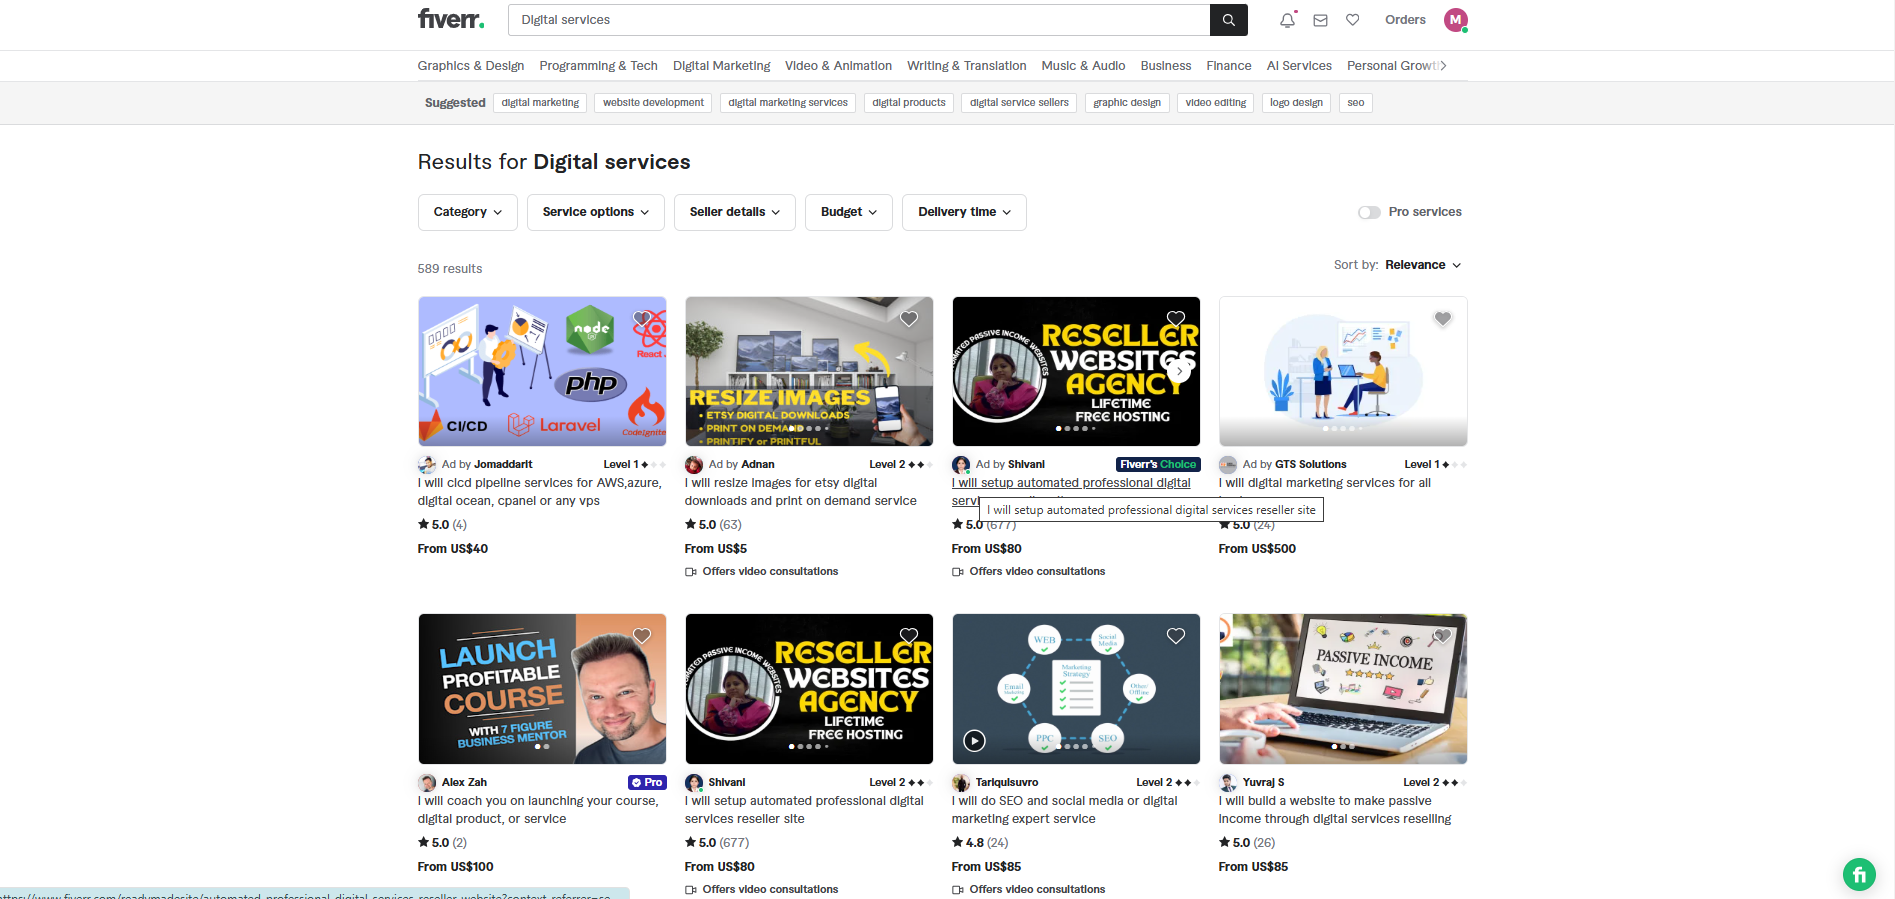Viewport: 1895px width, 899px height.
Task: Open 'I will do SEO and social media' title
Action: pyautogui.click(x=1064, y=810)
